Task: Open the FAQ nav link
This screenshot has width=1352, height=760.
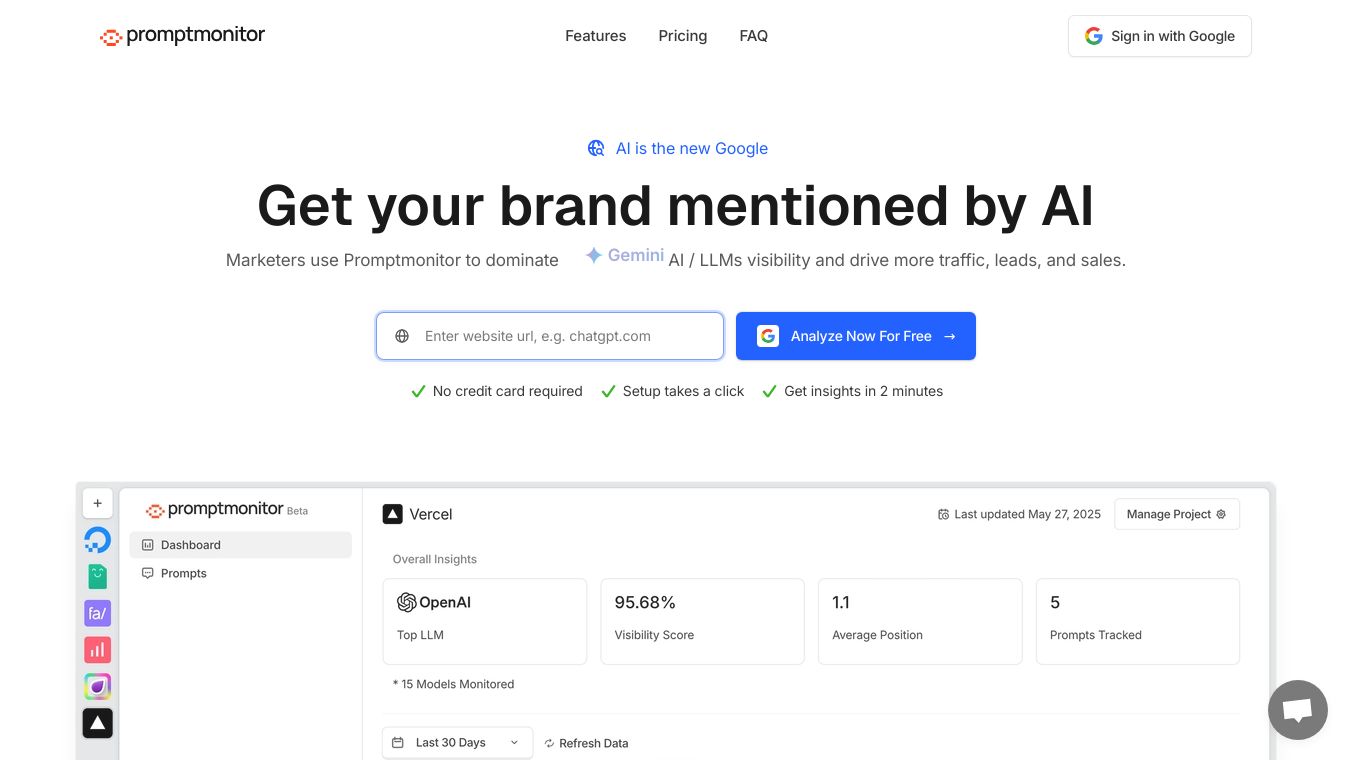Action: [x=753, y=36]
